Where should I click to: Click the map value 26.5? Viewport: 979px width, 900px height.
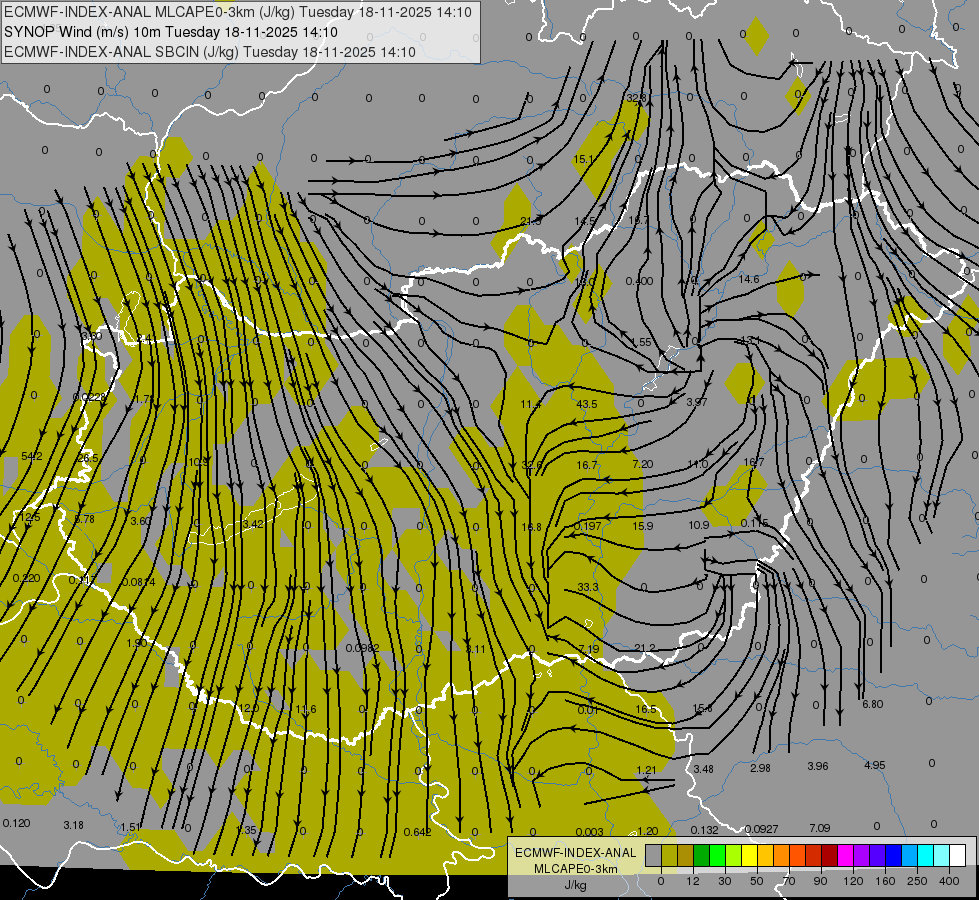(88, 458)
